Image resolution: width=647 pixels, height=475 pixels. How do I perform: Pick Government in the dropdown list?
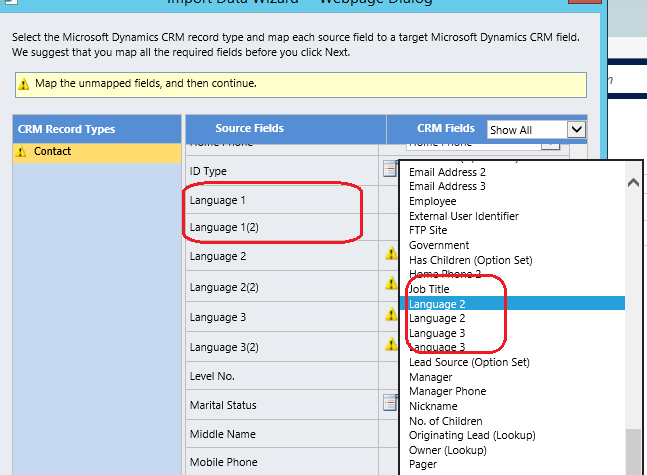pos(439,245)
